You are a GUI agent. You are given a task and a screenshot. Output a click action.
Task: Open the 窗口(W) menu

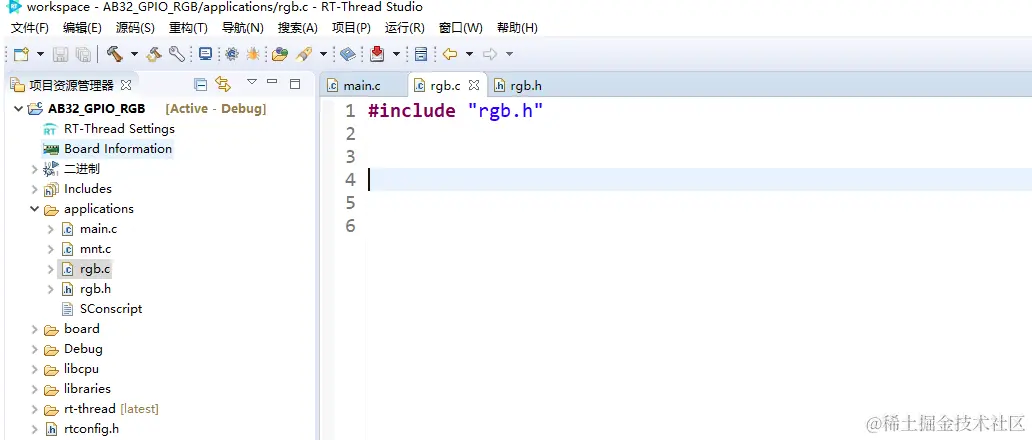pos(461,28)
